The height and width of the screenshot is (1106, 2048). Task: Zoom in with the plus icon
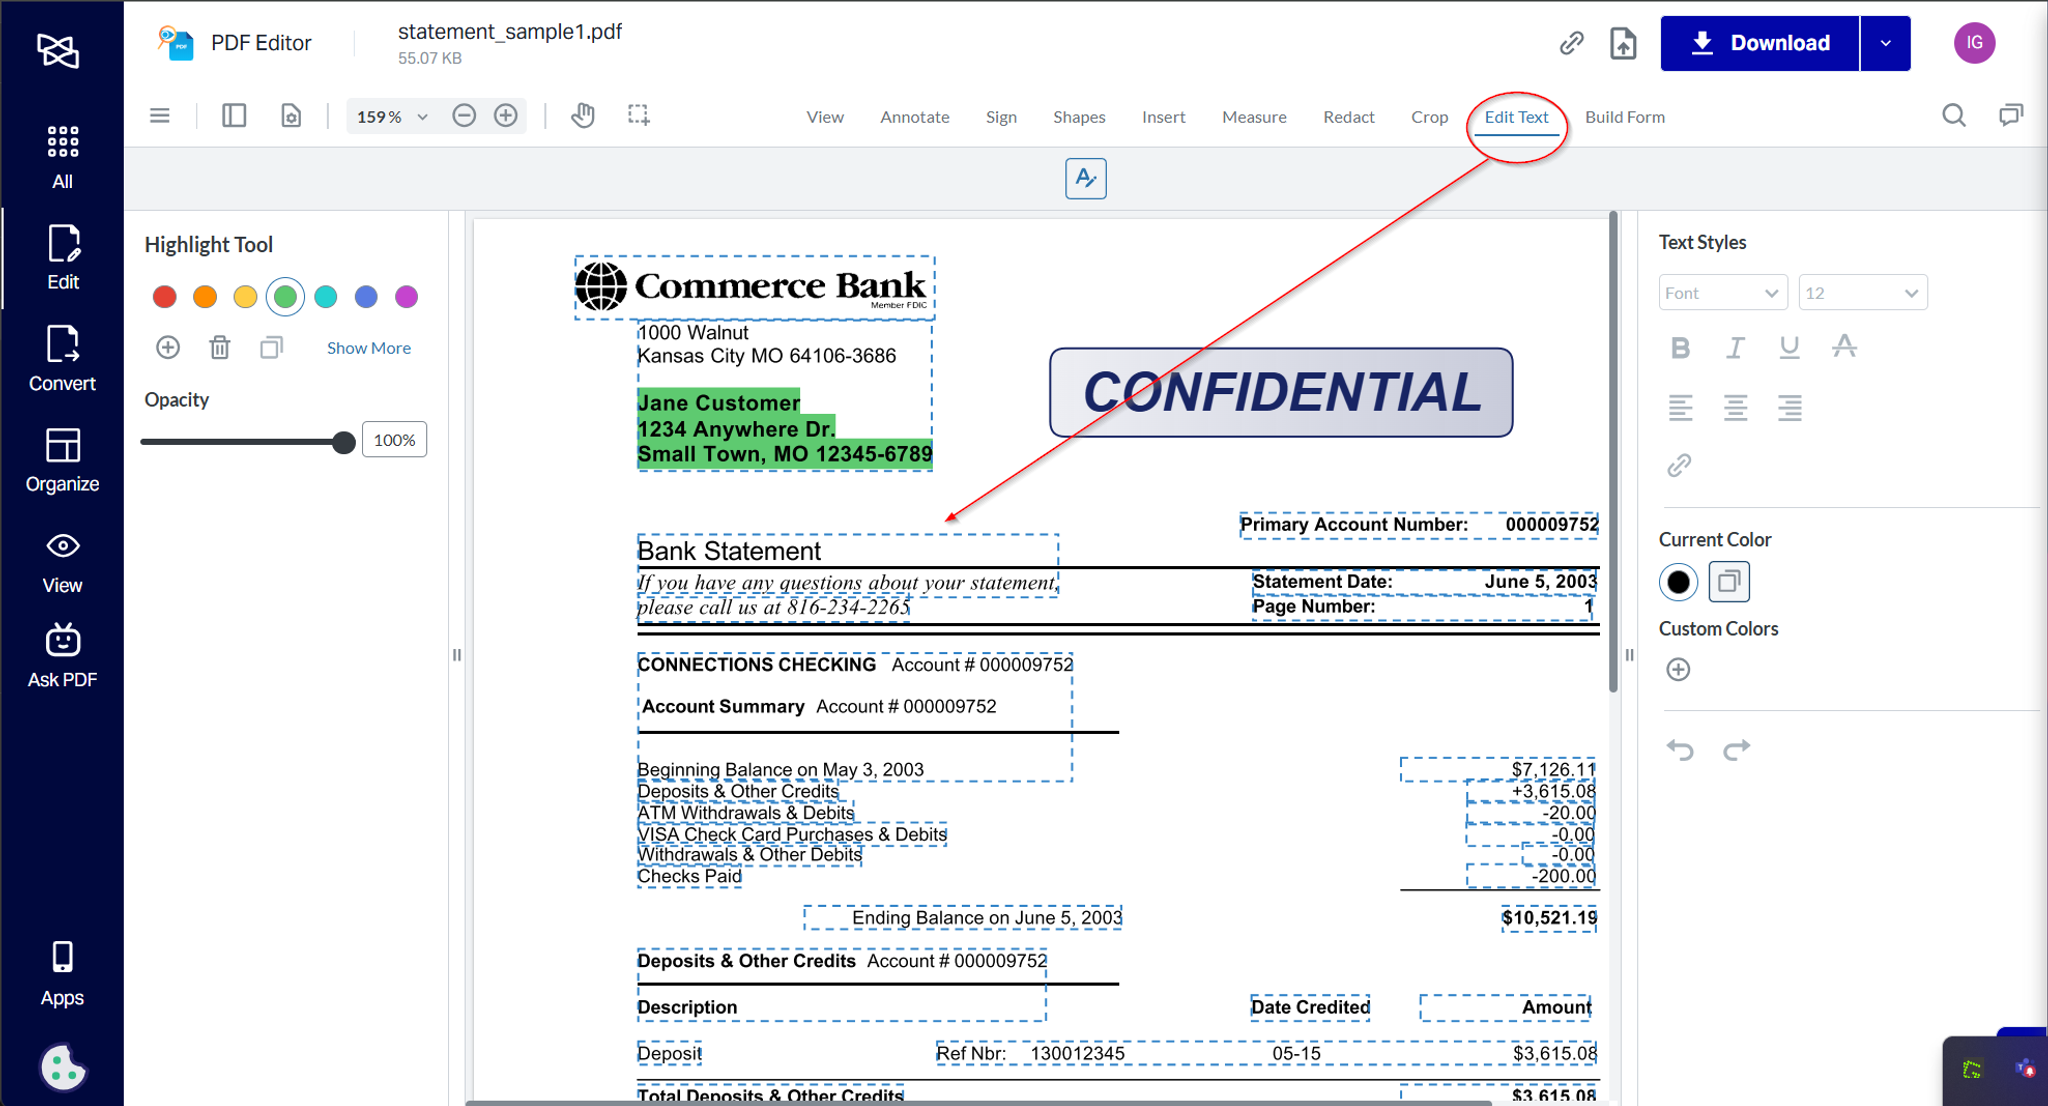[x=506, y=116]
